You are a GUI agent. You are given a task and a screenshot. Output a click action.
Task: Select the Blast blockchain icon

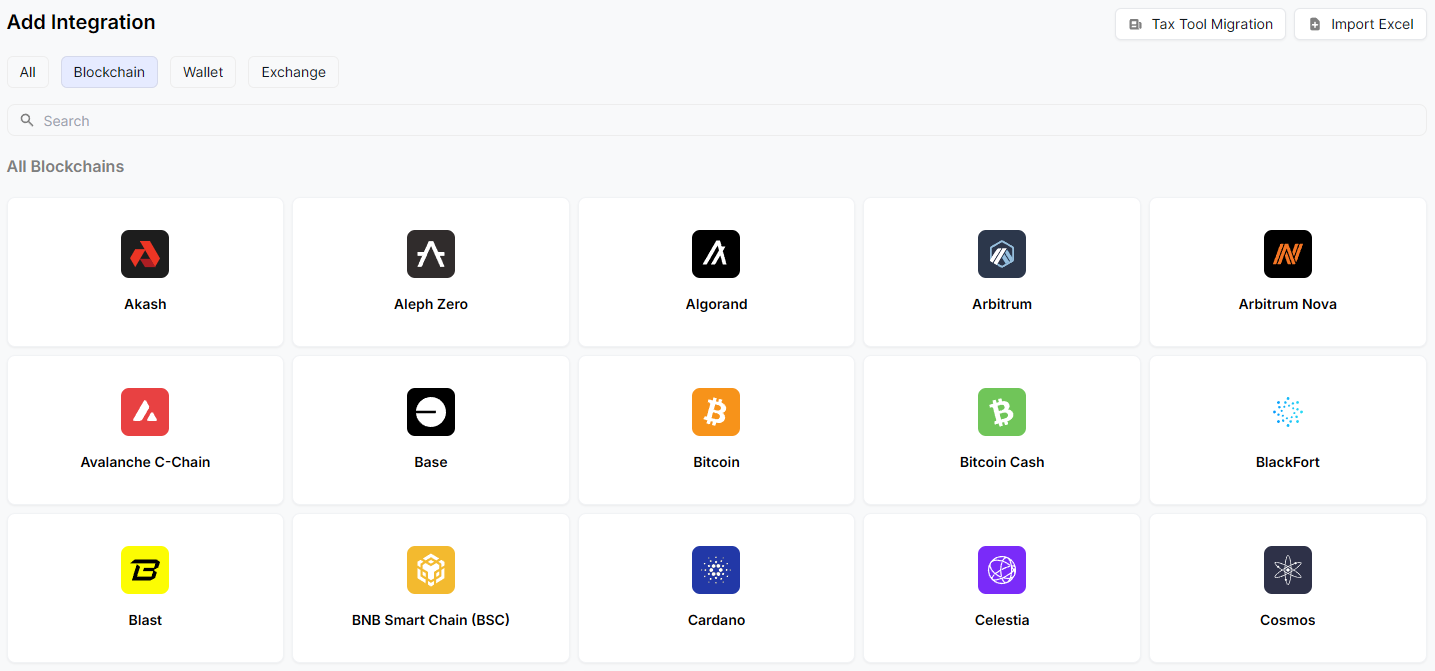click(x=145, y=588)
